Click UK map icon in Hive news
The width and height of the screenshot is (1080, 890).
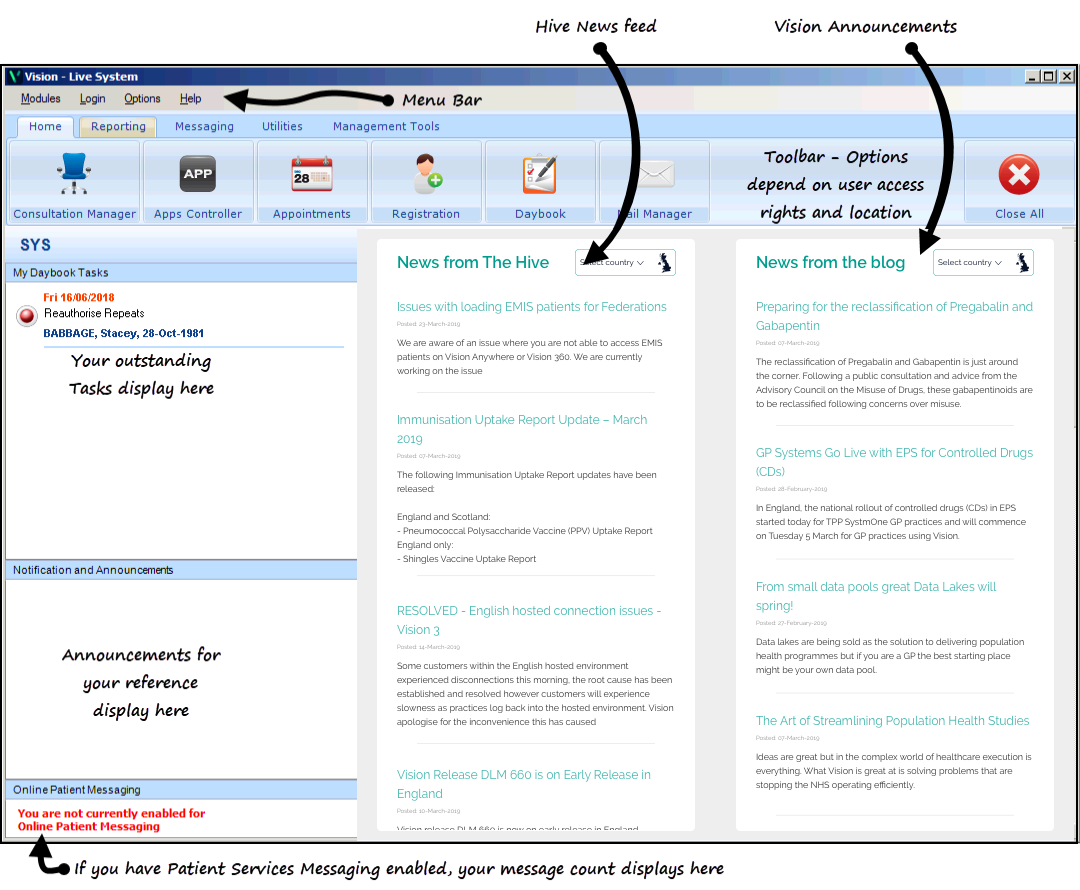[x=663, y=263]
